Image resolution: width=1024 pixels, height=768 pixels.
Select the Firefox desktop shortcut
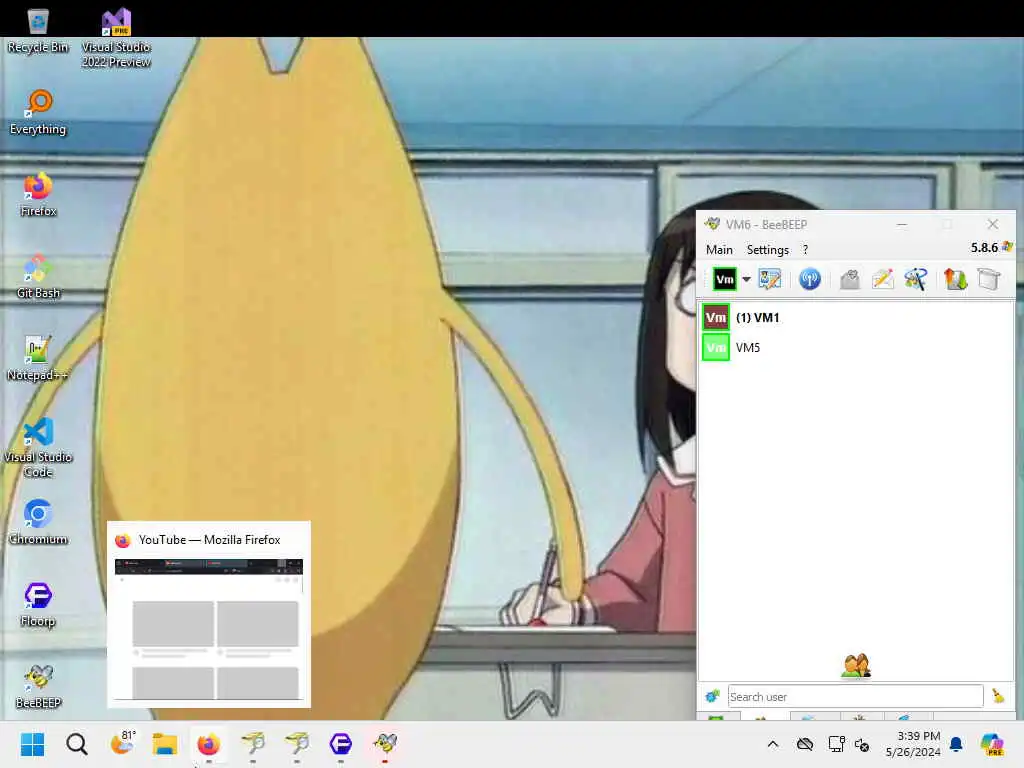[x=38, y=195]
